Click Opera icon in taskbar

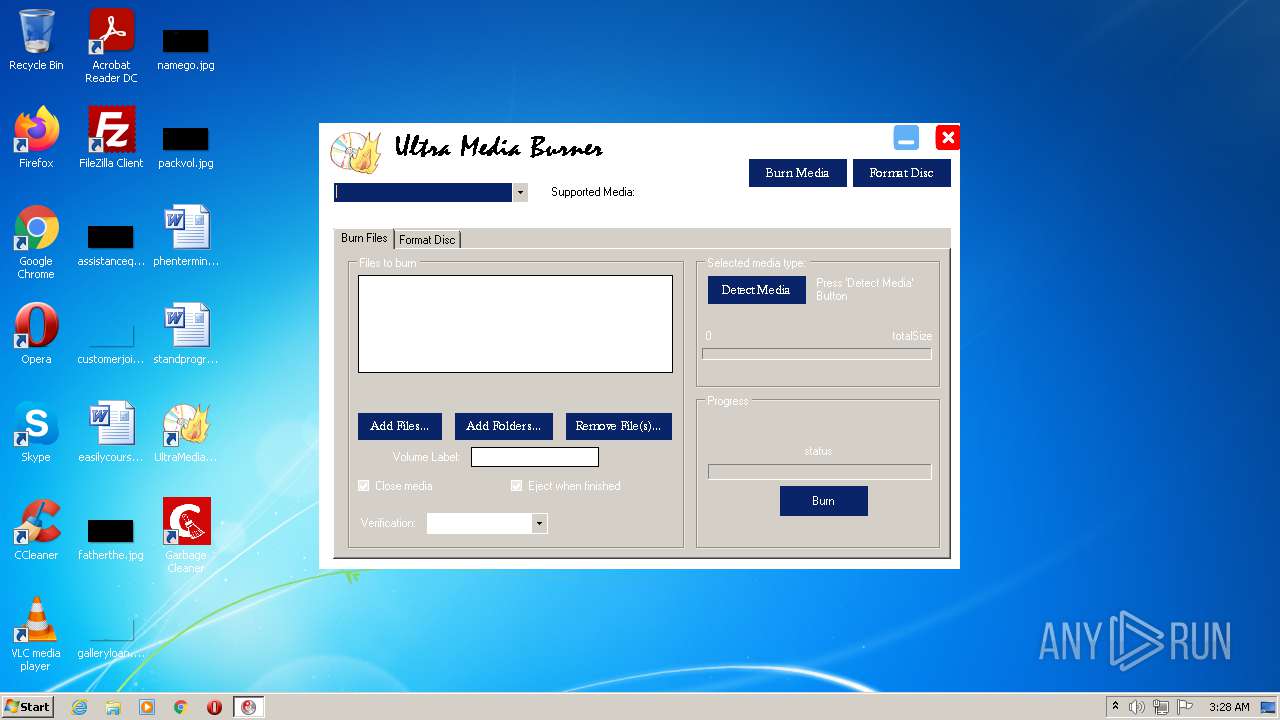[214, 707]
